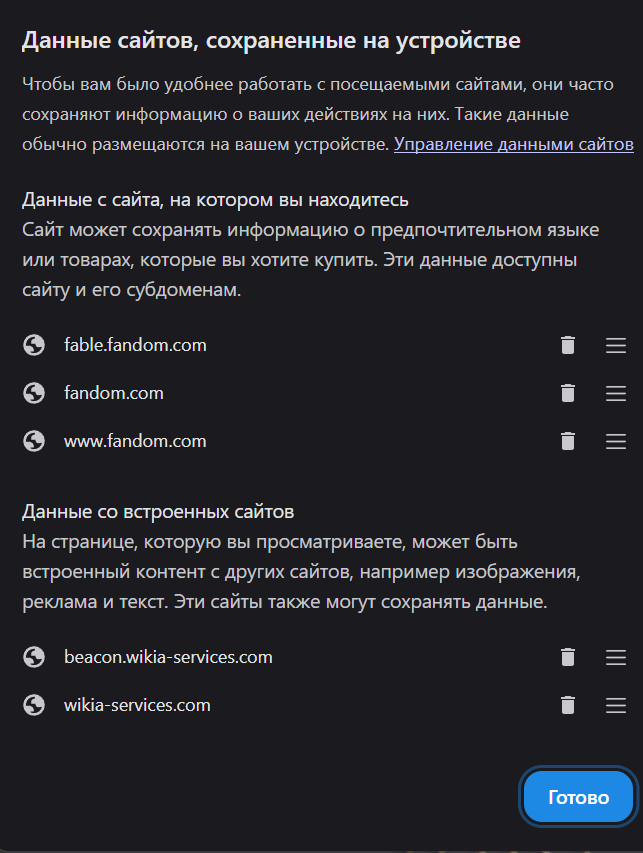The height and width of the screenshot is (853, 643).
Task: Click globe icon beside beacon.wikia-services.com
Action: (34, 657)
